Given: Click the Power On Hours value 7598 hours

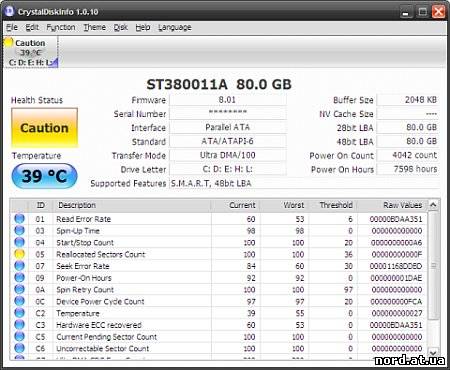Looking at the screenshot, I should coord(407,169).
